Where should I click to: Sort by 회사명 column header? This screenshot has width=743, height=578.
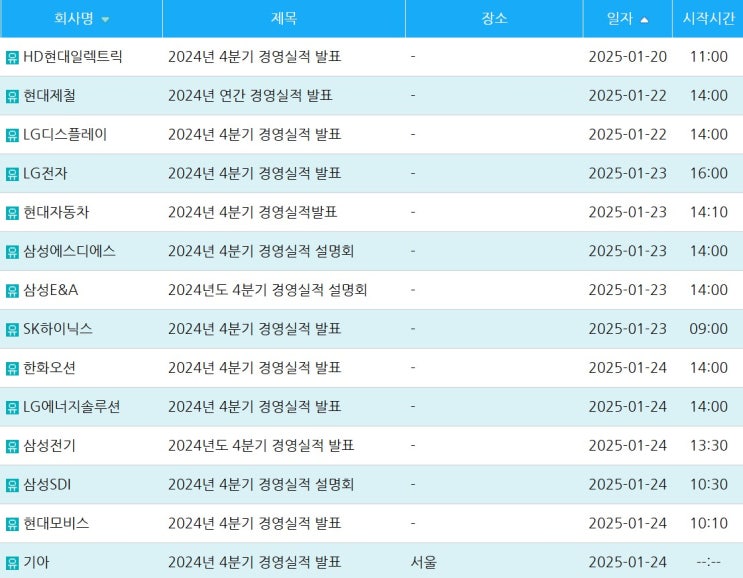[82, 18]
